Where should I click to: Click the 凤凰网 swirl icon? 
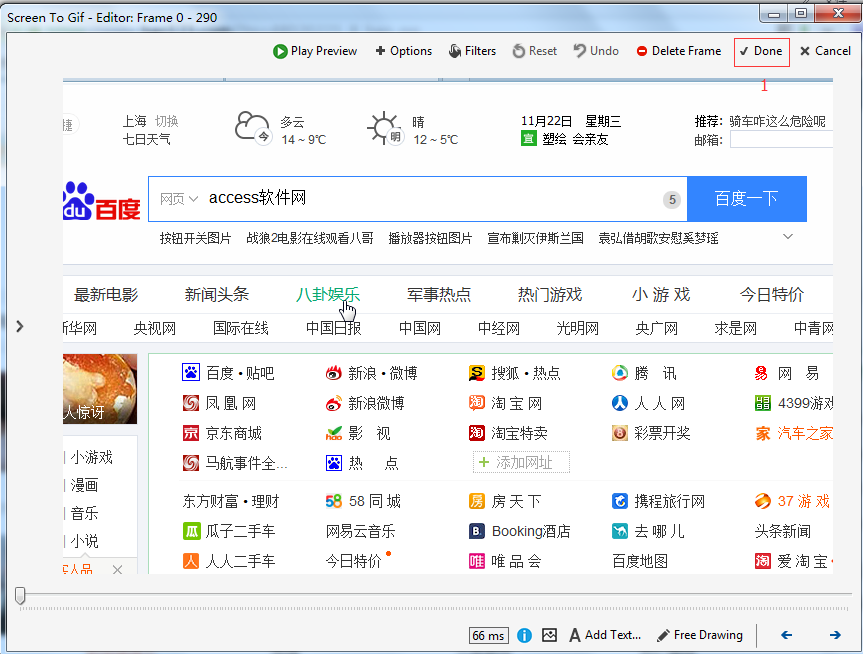(x=191, y=403)
